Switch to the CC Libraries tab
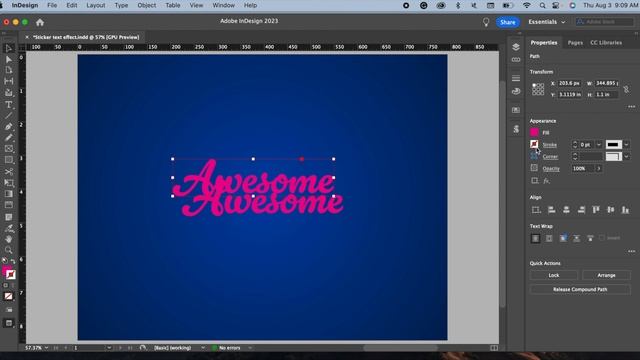 tap(606, 42)
